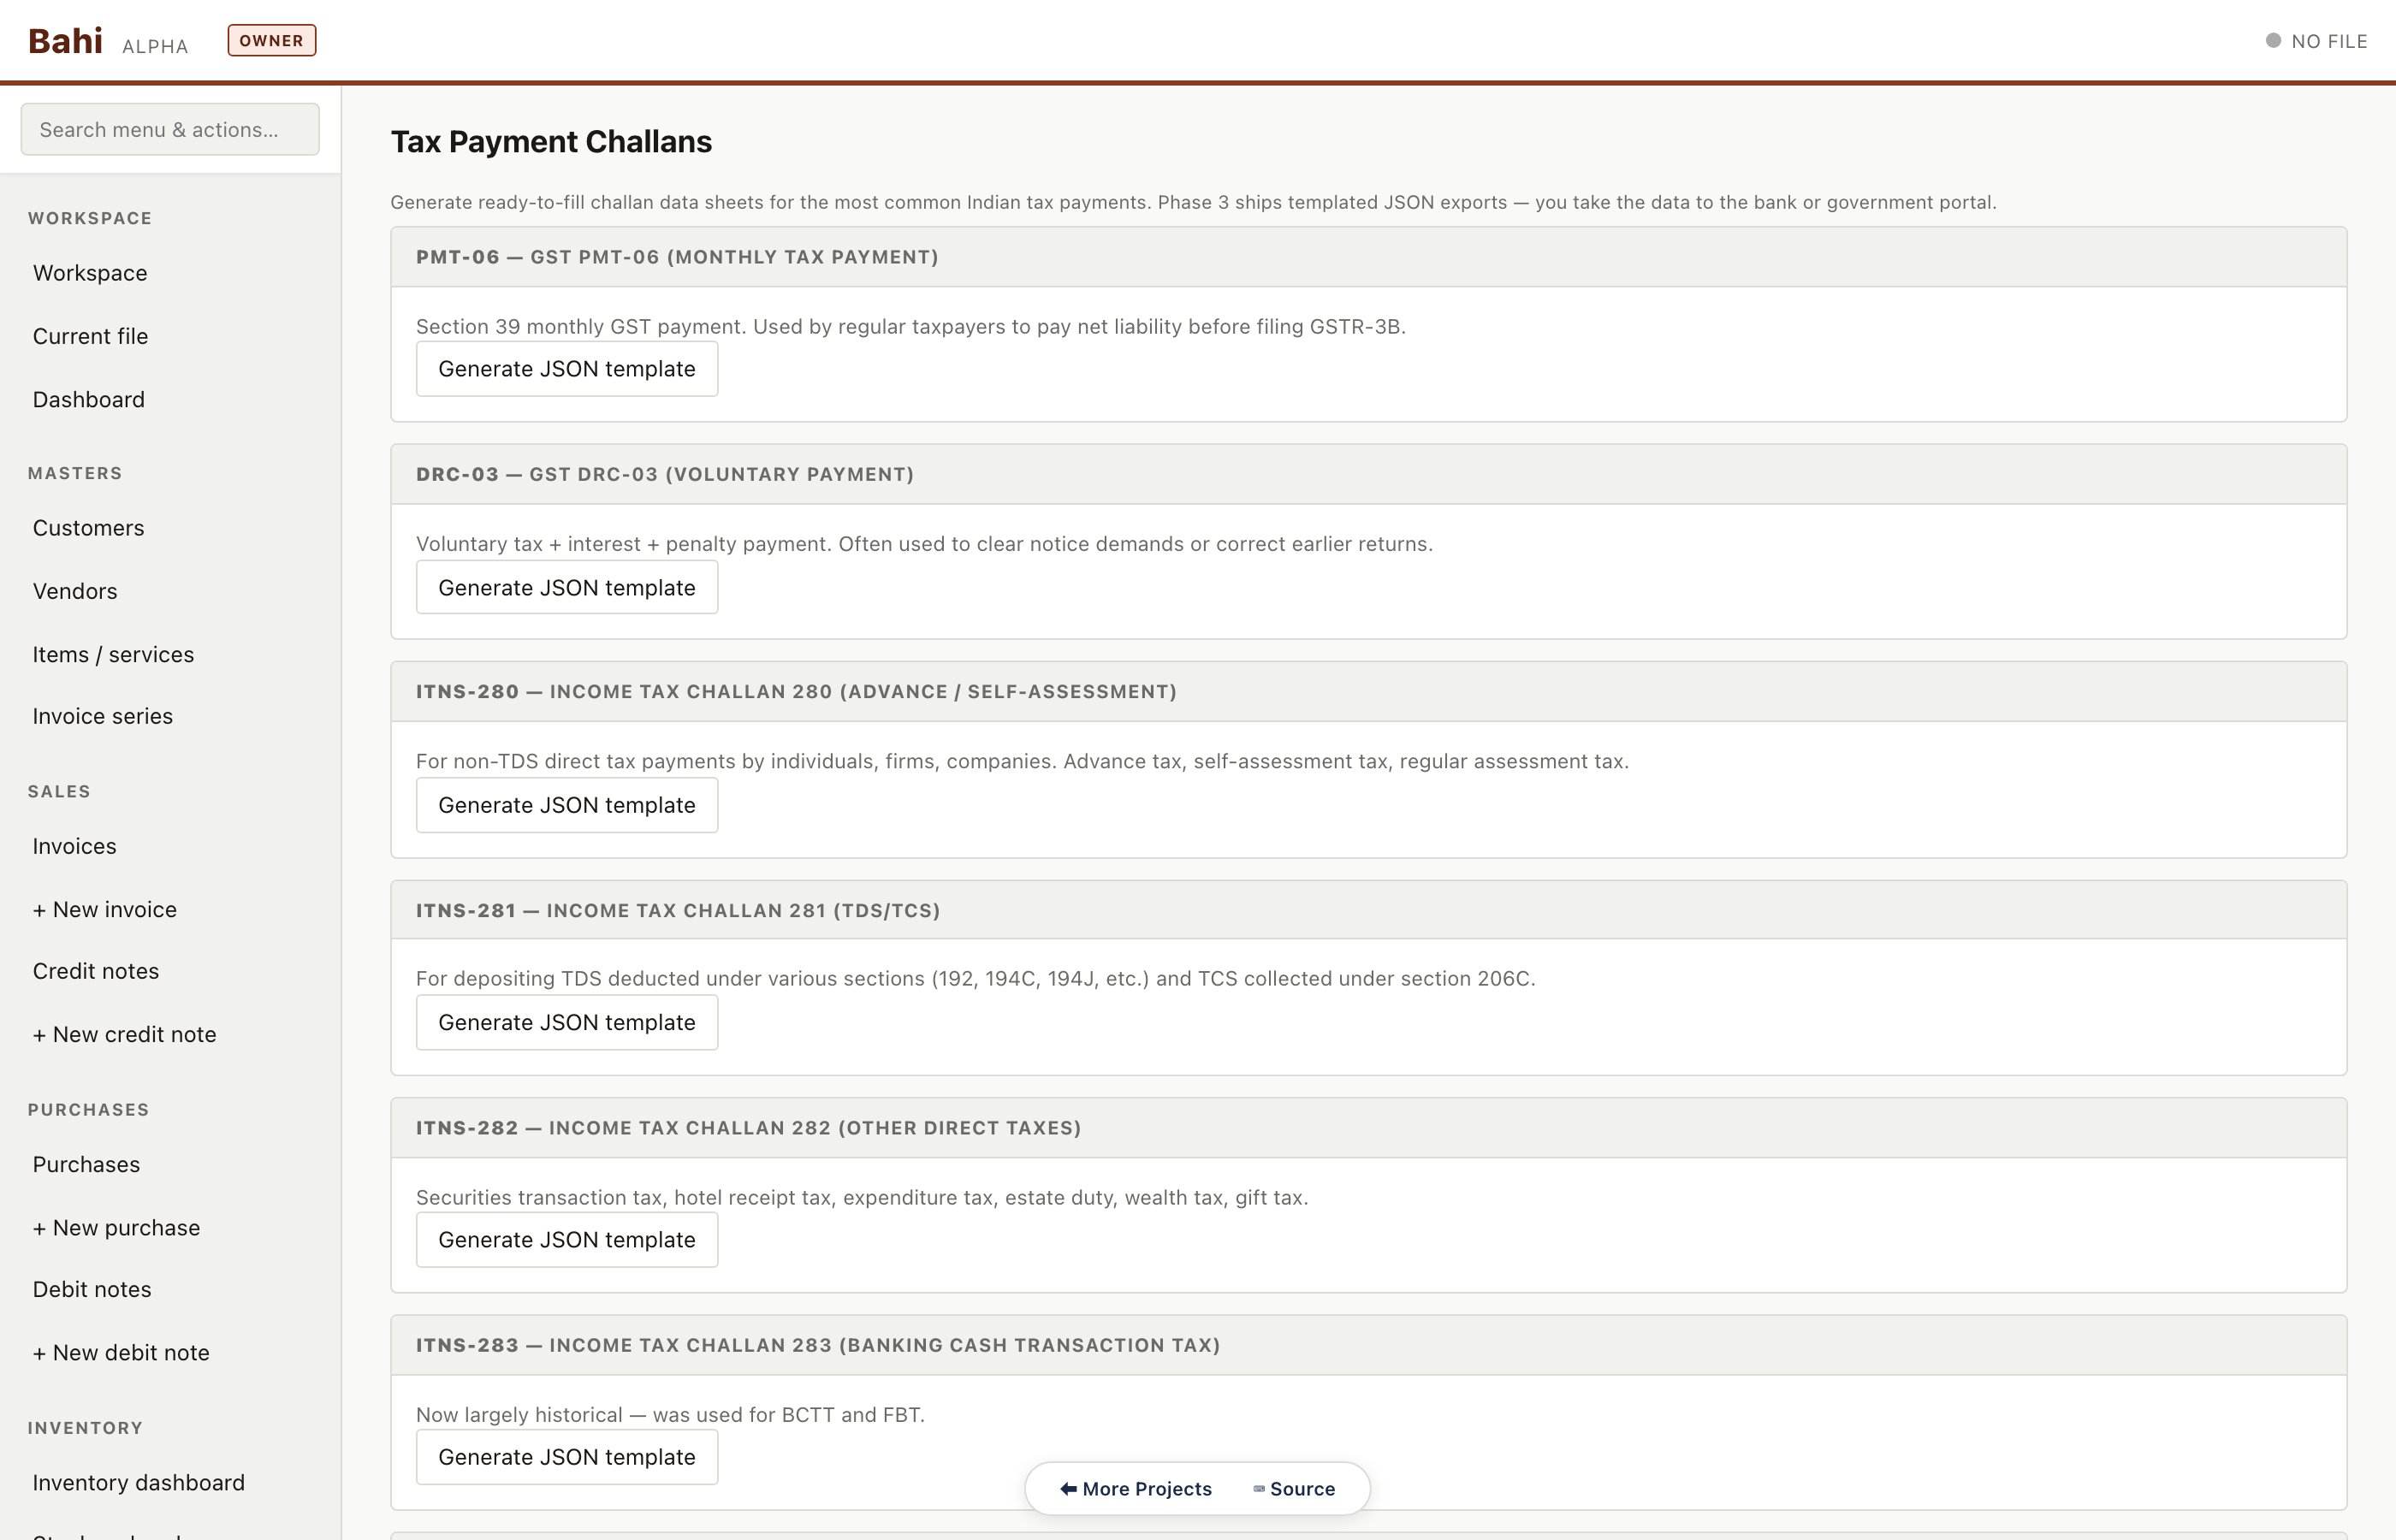Open the Source link
The height and width of the screenshot is (1540, 2396).
tap(1294, 1488)
